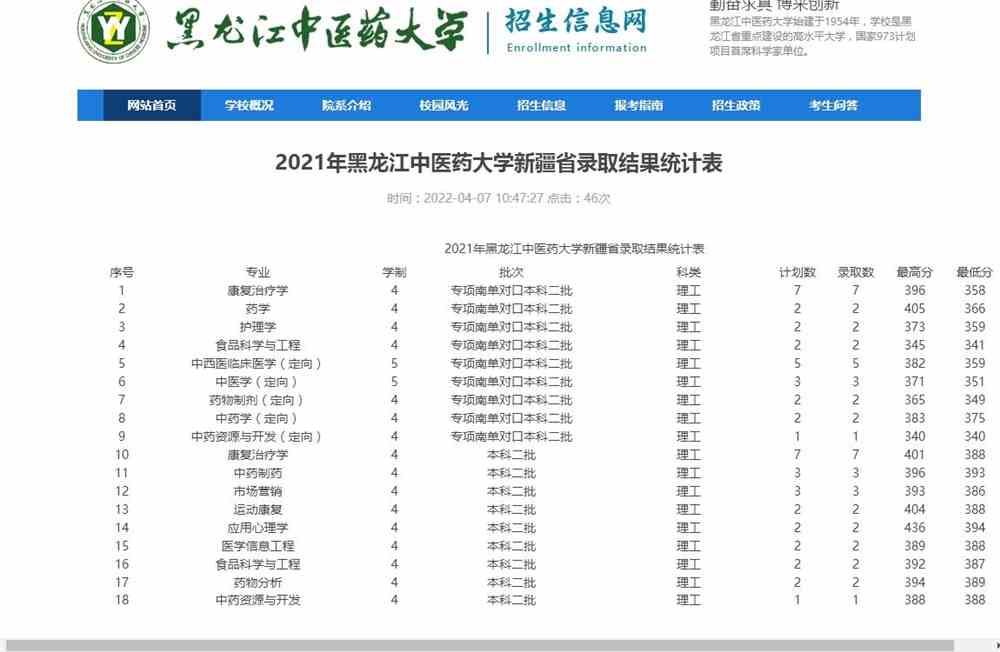Select the timestamp 2022-04-07 10:47:27
The width and height of the screenshot is (1000, 652).
[x=483, y=198]
